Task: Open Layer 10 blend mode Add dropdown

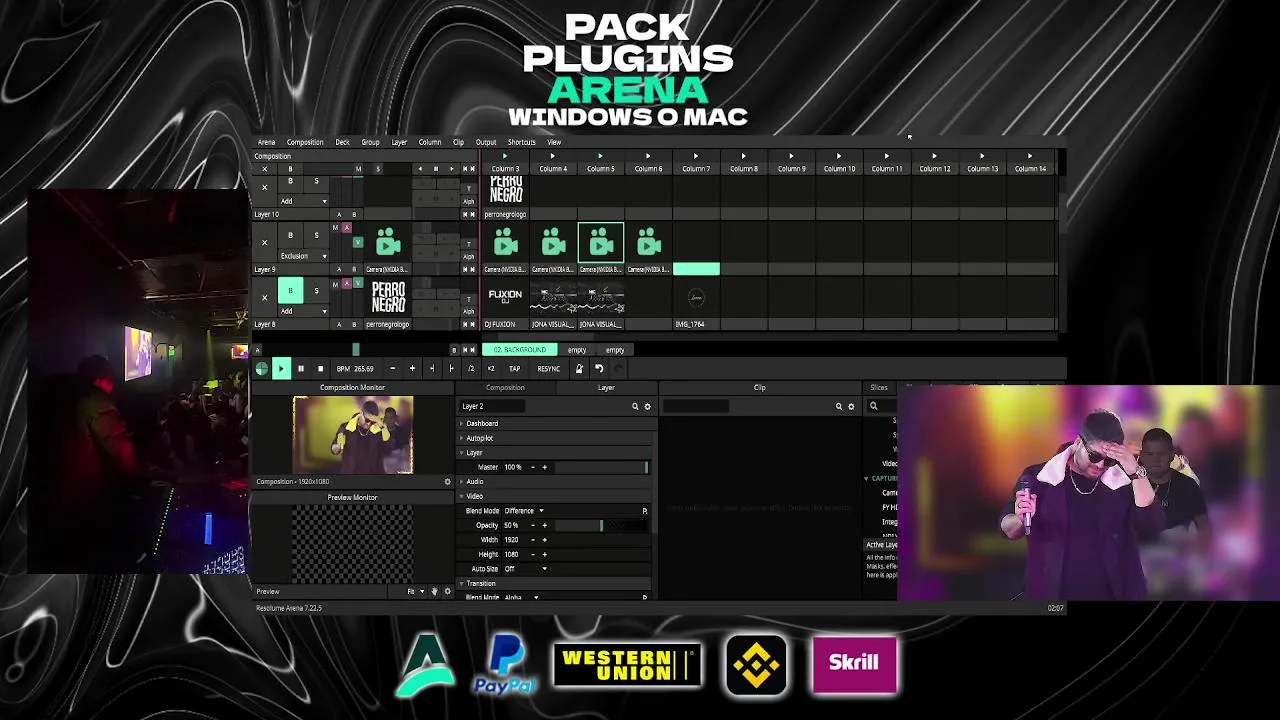Action: tap(303, 201)
